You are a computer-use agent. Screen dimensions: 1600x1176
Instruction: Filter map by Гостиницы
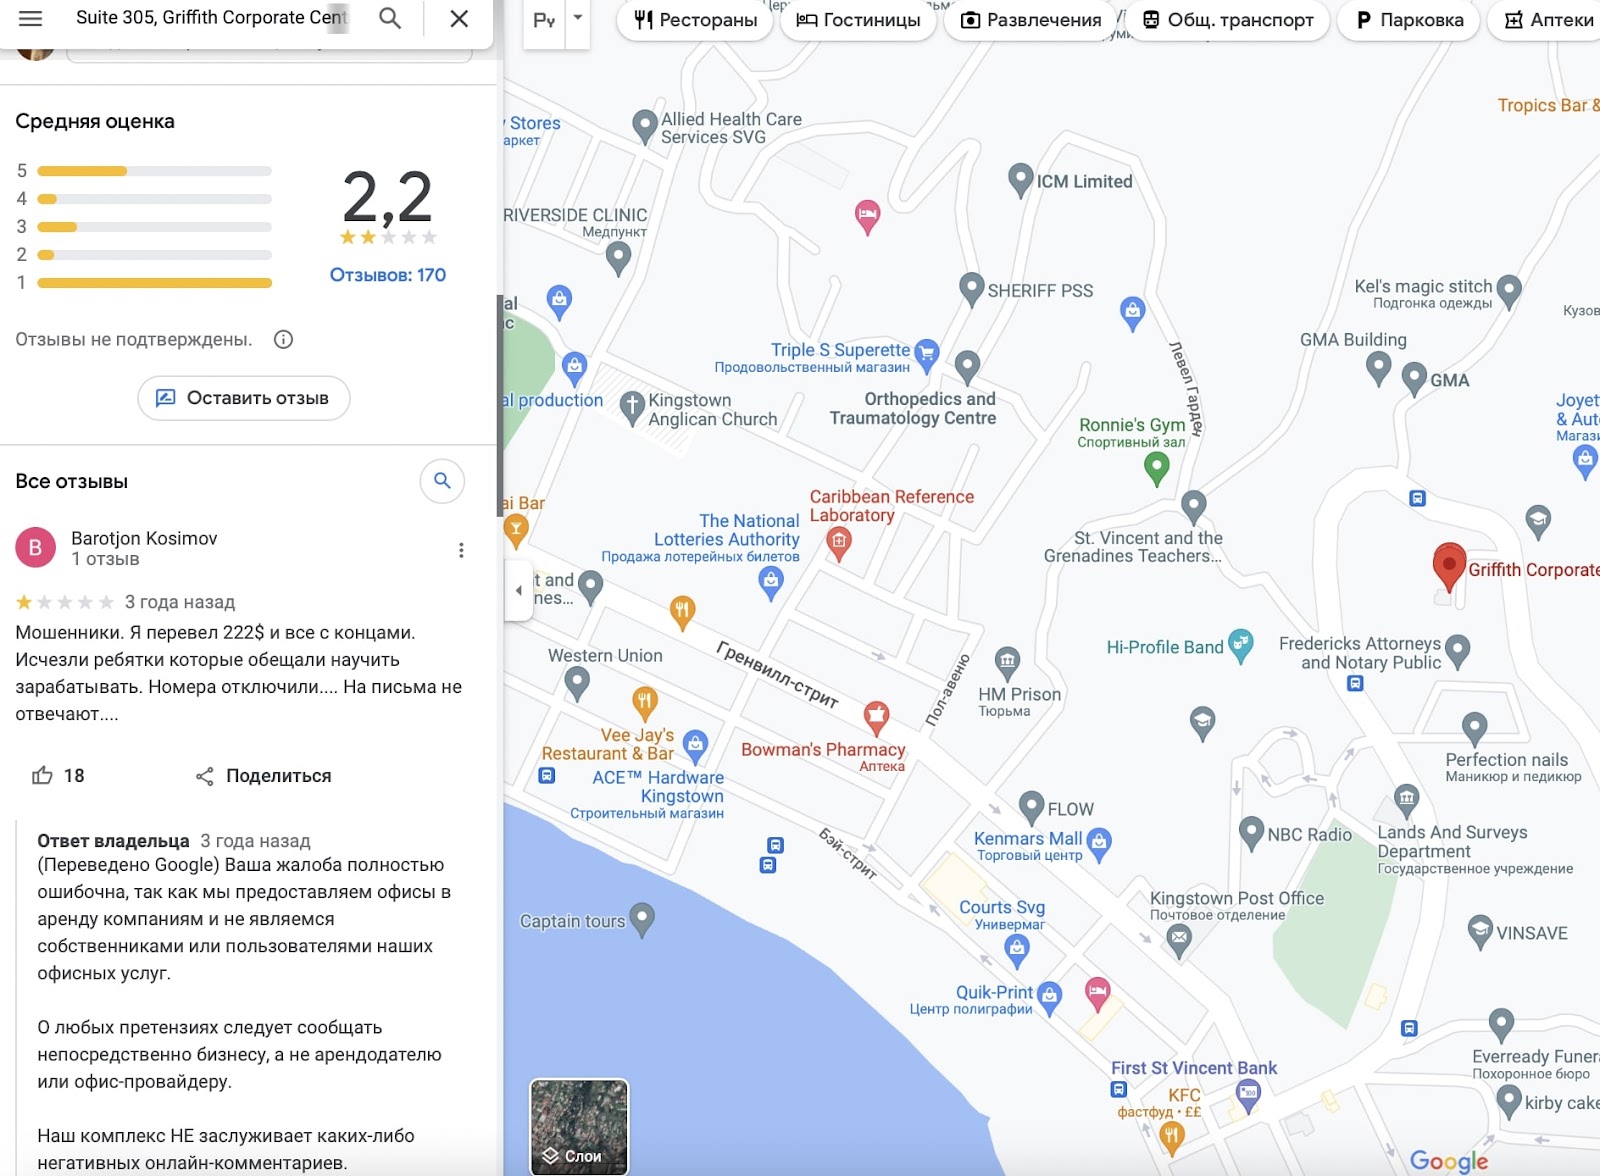click(x=858, y=20)
